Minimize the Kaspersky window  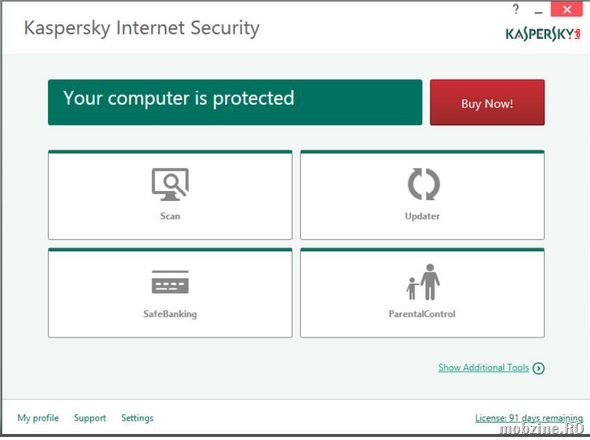pyautogui.click(x=539, y=11)
